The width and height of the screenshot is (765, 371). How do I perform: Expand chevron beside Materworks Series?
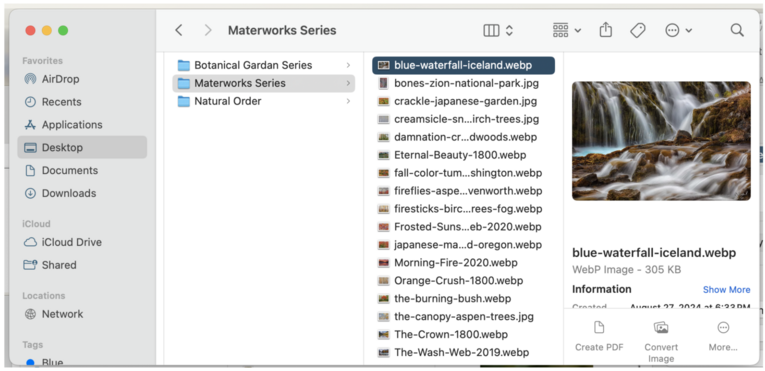click(348, 83)
